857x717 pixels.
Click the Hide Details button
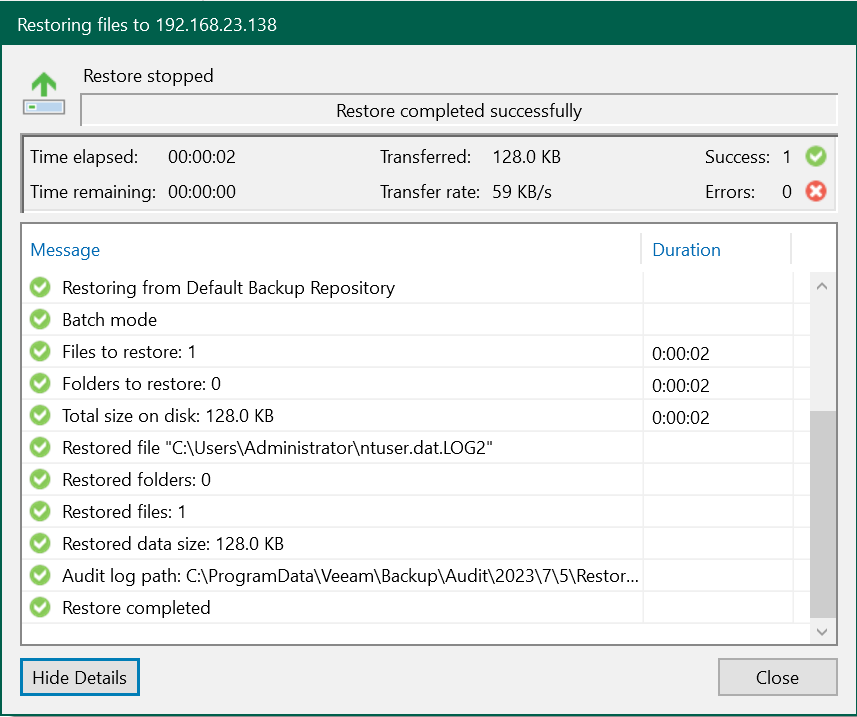click(80, 677)
